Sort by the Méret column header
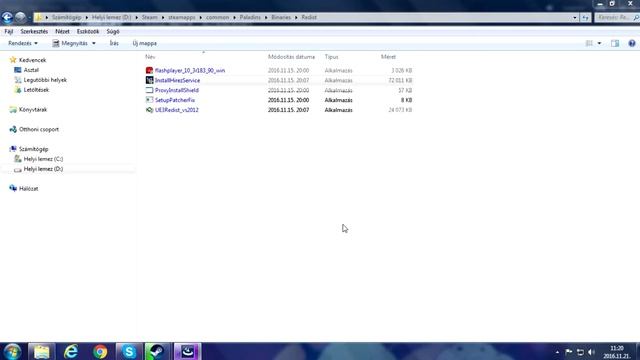The width and height of the screenshot is (640, 360). [388, 57]
